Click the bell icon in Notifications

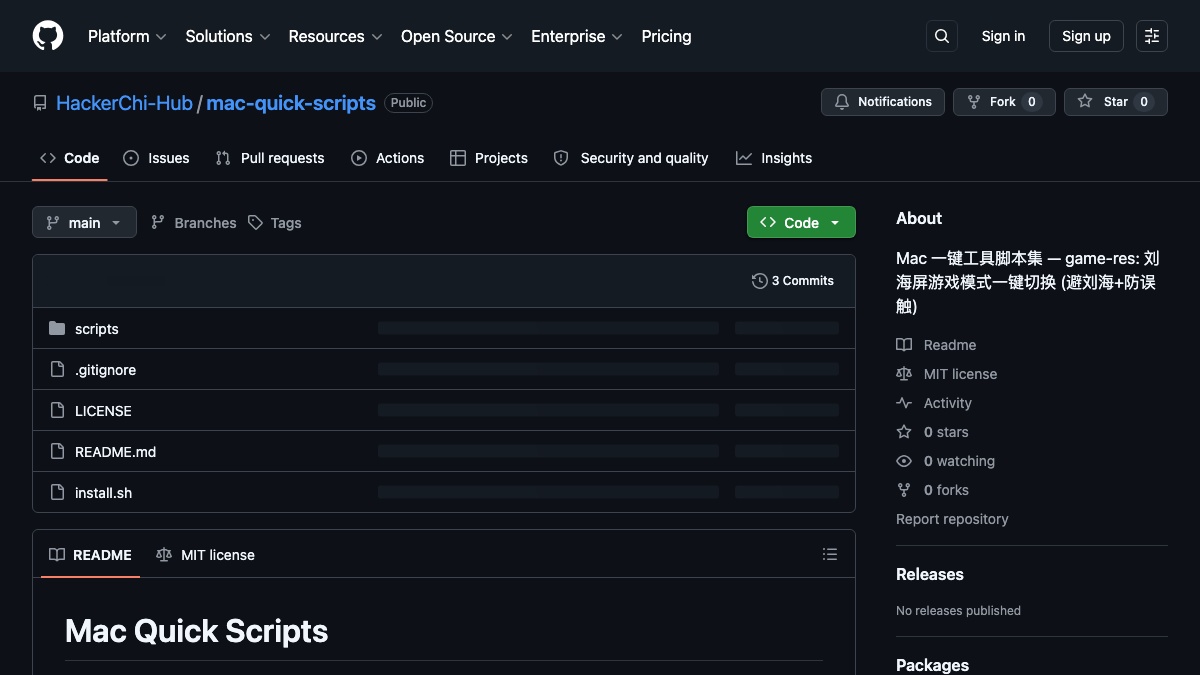pyautogui.click(x=842, y=102)
